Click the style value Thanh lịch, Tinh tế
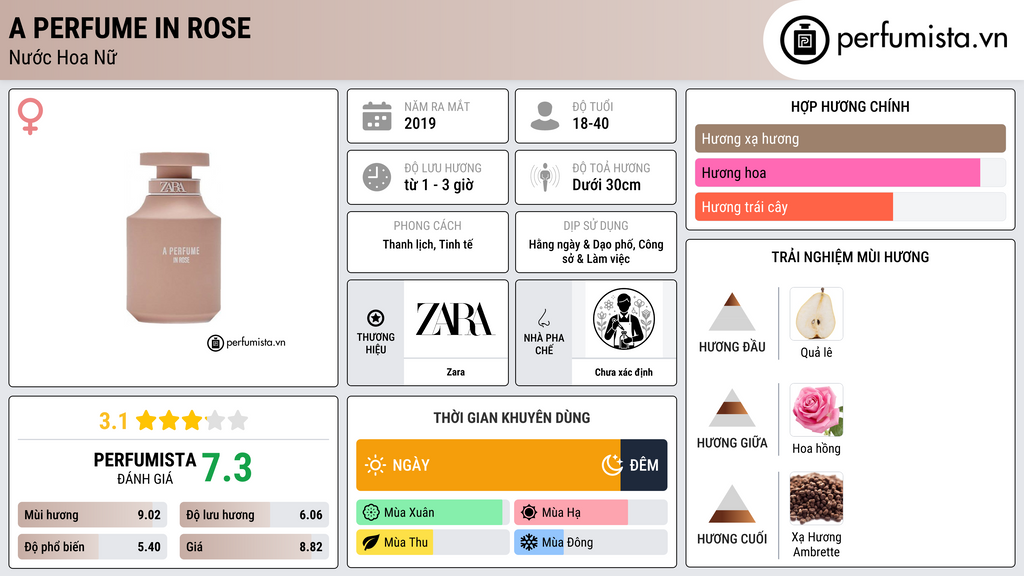This screenshot has height=576, width=1024. coord(428,244)
